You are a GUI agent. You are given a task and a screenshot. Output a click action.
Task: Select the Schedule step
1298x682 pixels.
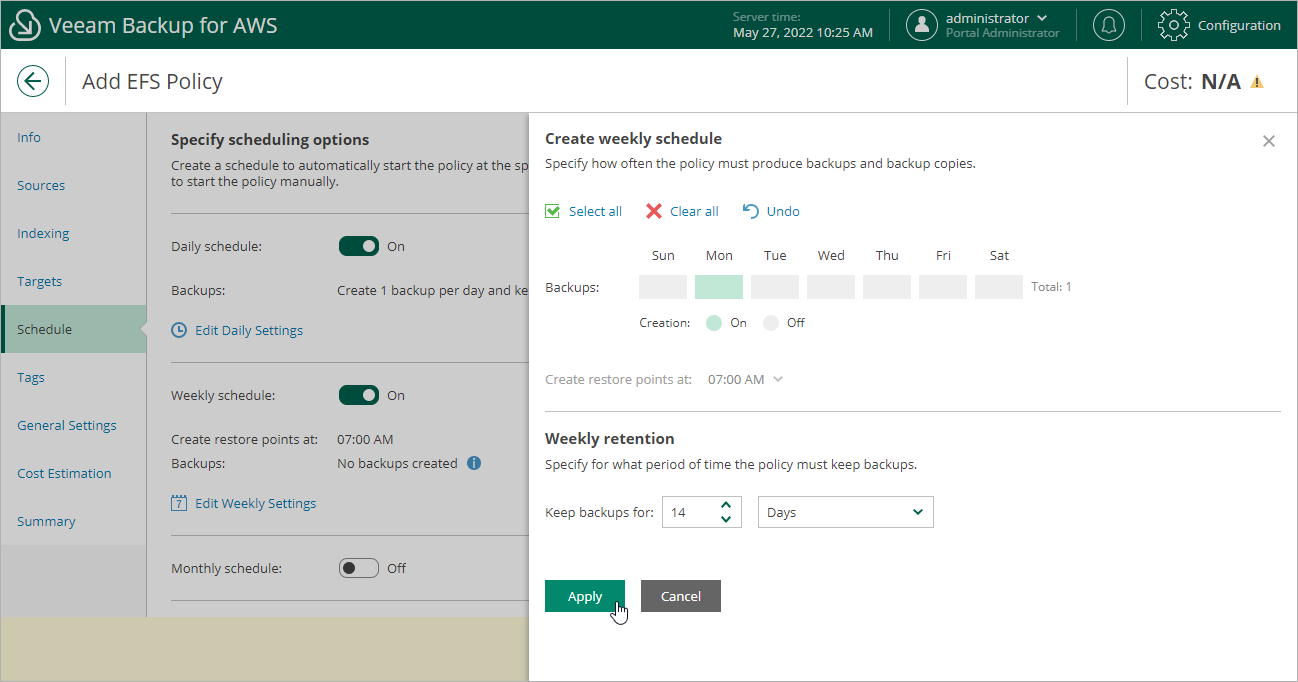pos(74,329)
